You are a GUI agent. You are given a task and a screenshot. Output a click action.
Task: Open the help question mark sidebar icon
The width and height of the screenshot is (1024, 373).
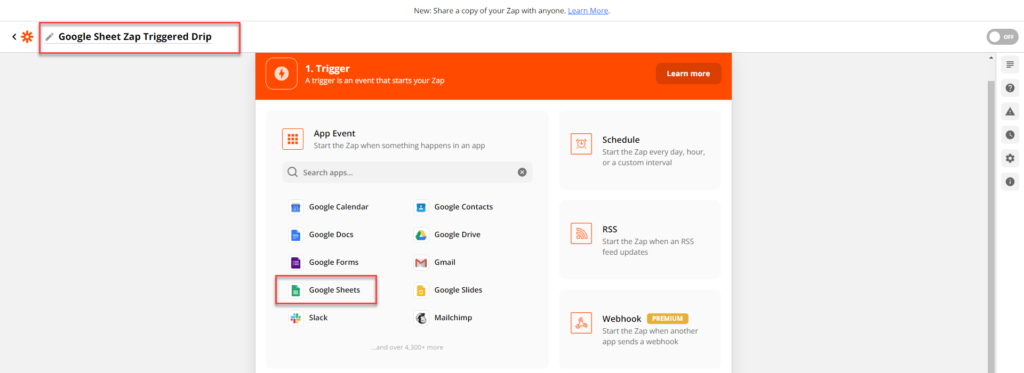tap(1010, 88)
